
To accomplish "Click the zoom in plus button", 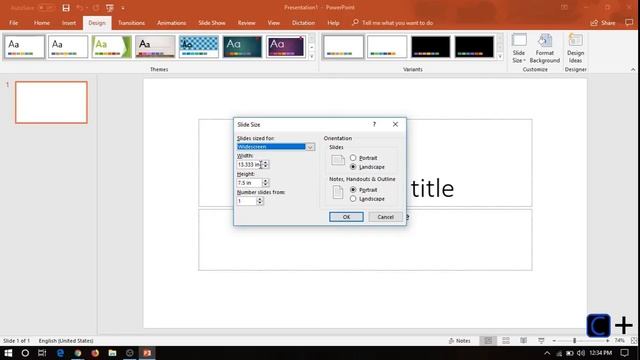I will click(607, 340).
